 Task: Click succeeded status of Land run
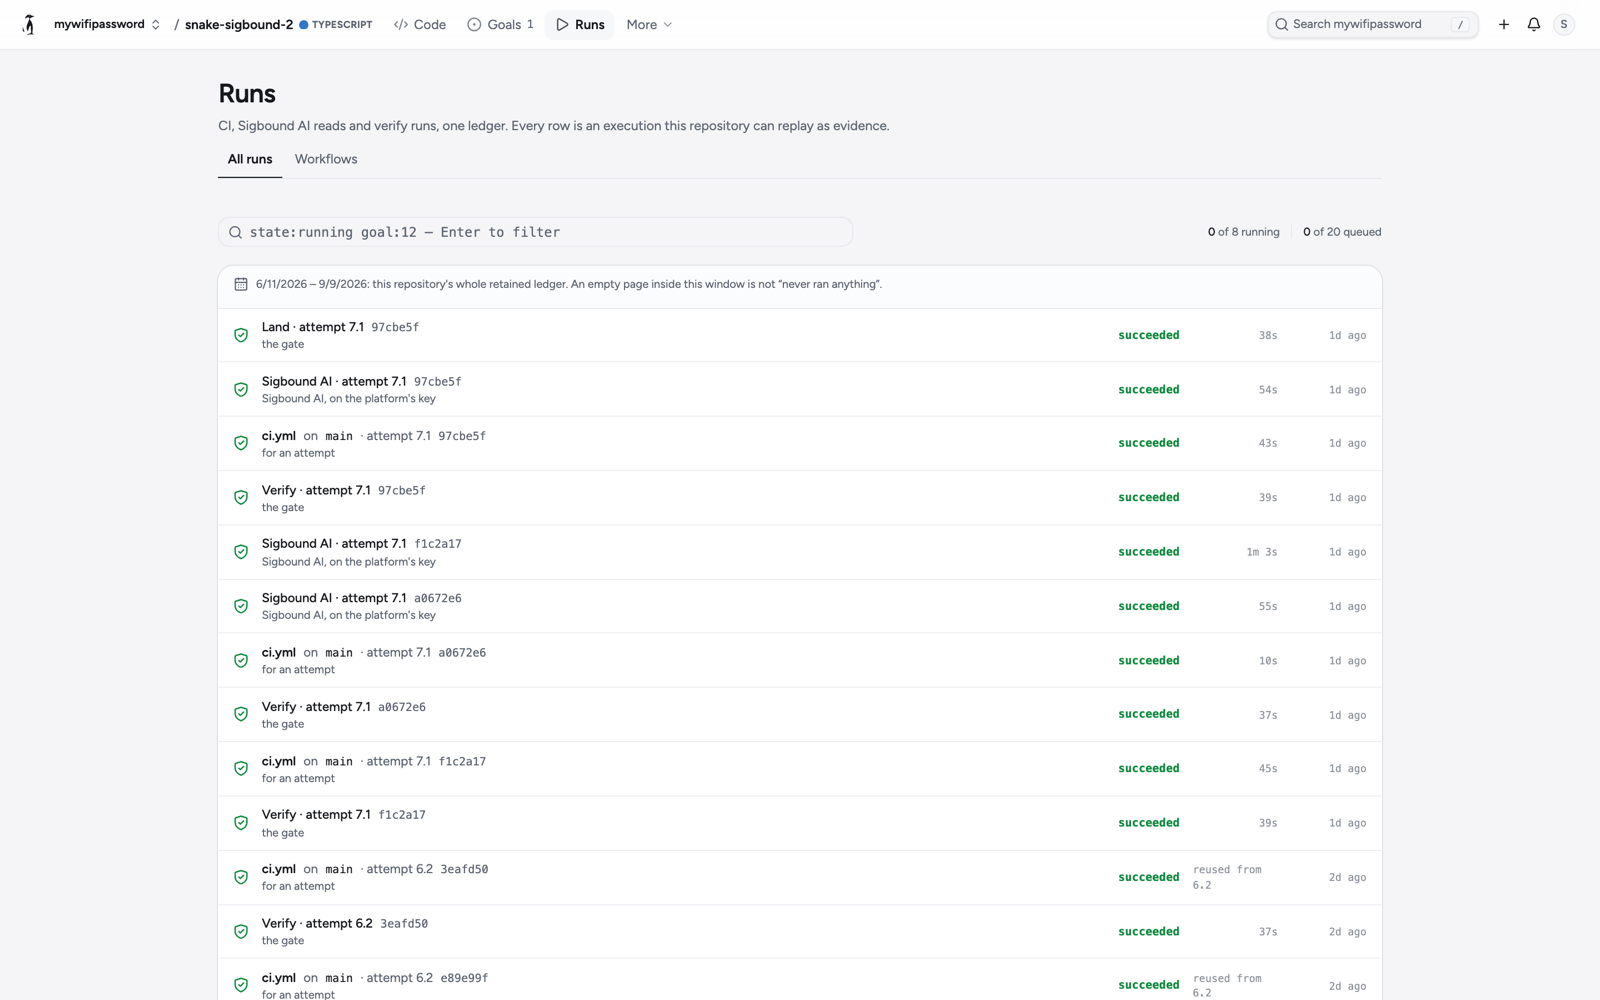(x=1149, y=335)
